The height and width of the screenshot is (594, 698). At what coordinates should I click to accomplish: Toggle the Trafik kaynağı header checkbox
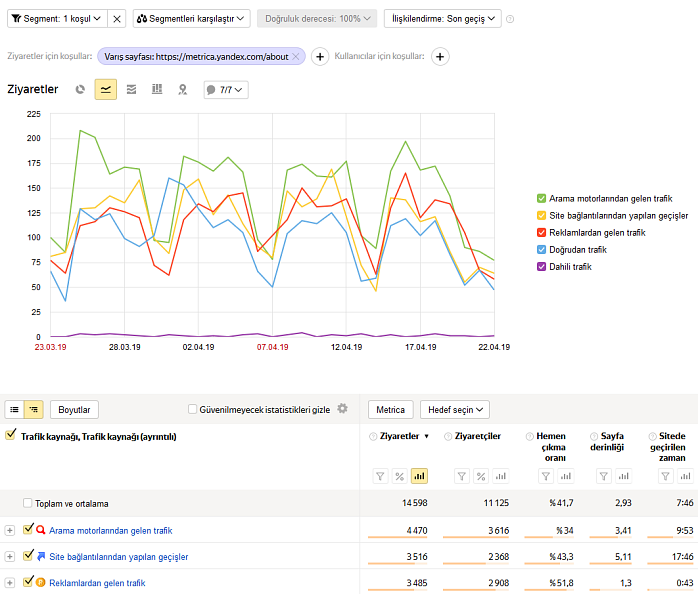point(10,435)
